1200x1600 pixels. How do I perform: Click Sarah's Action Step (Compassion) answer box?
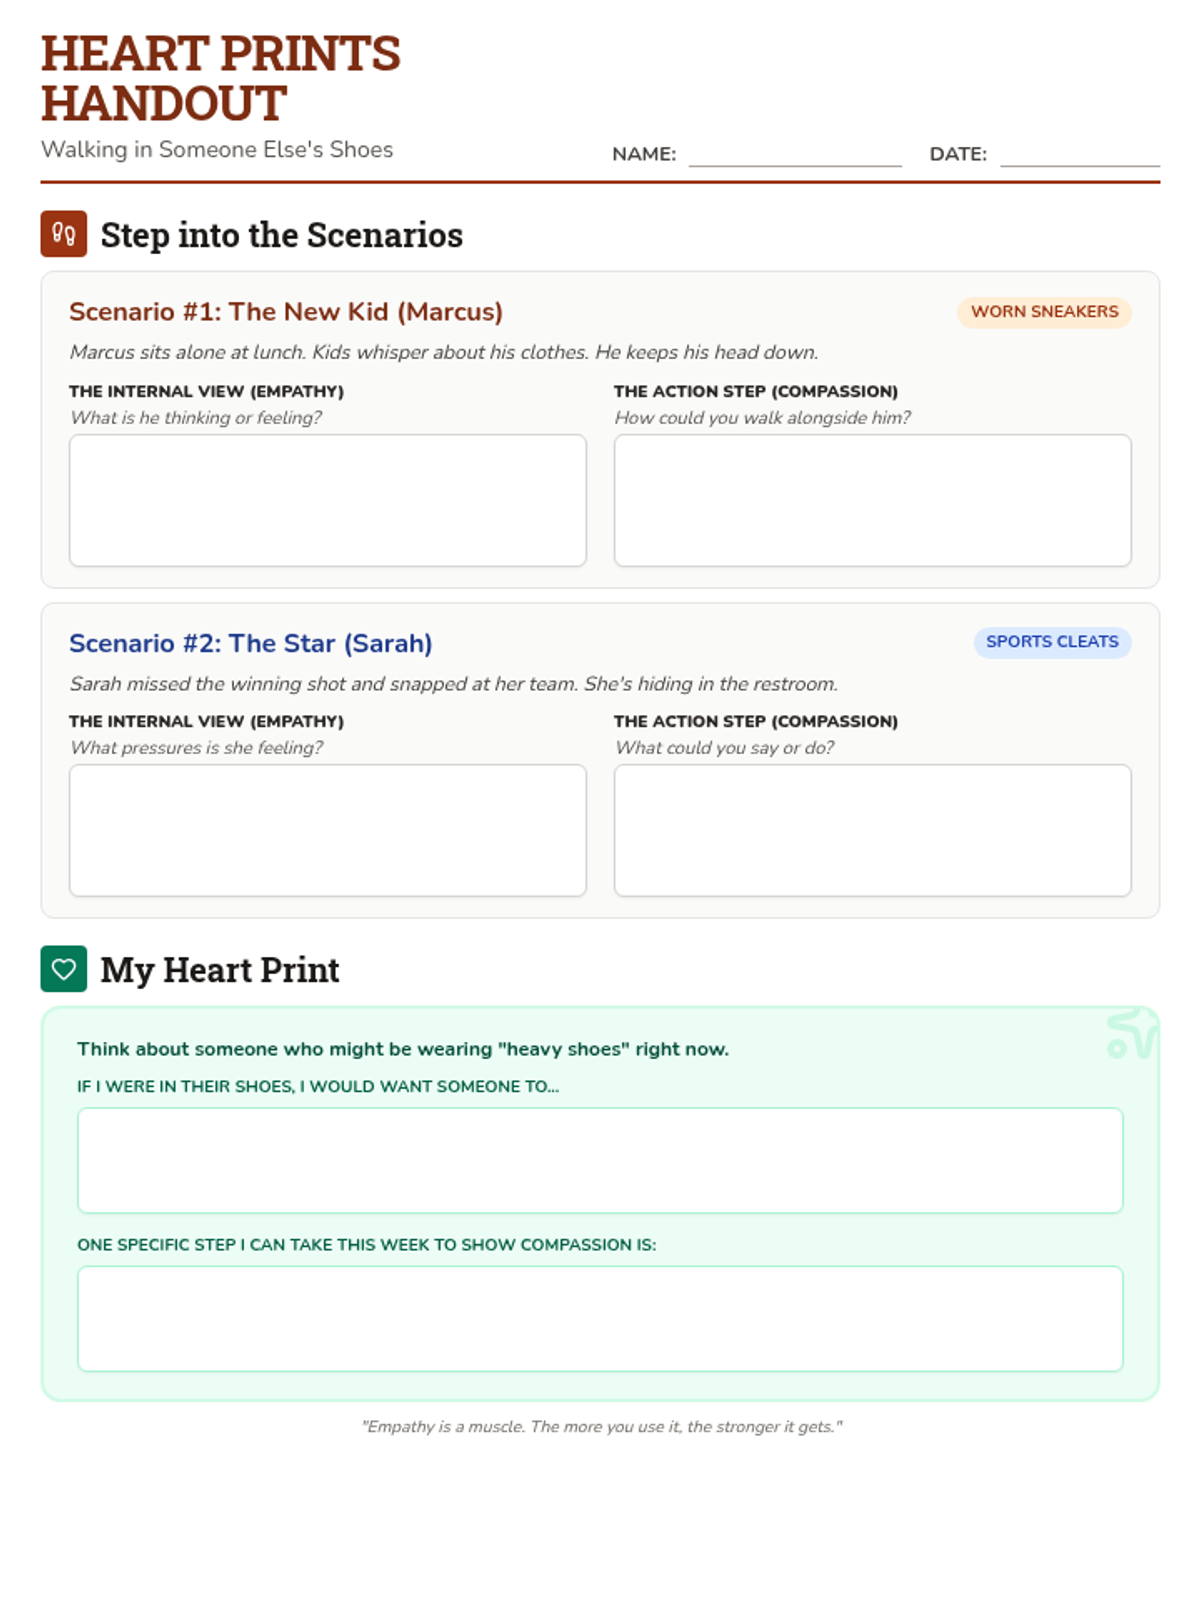click(872, 830)
